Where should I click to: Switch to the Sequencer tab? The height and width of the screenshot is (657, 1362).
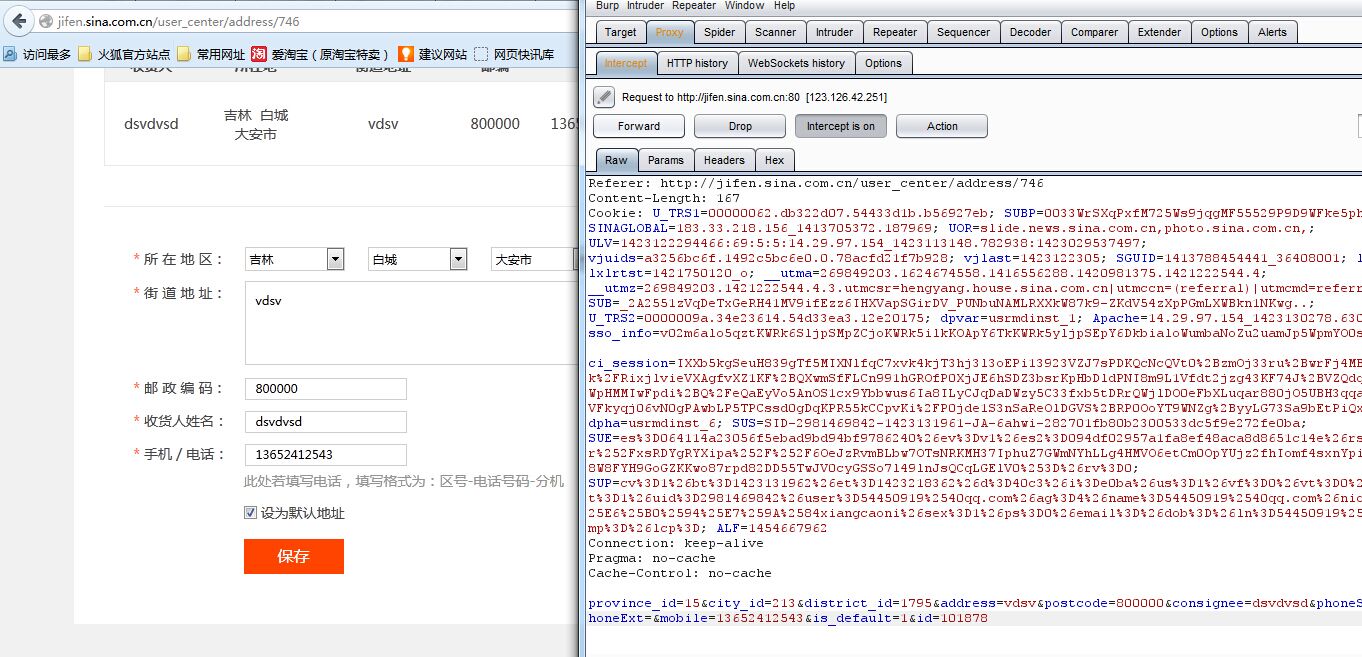pyautogui.click(x=963, y=32)
